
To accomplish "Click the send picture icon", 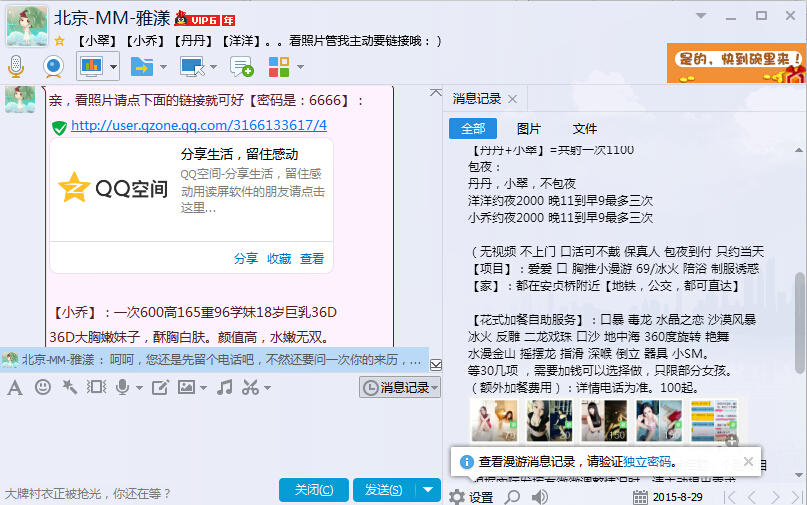I will pos(186,387).
